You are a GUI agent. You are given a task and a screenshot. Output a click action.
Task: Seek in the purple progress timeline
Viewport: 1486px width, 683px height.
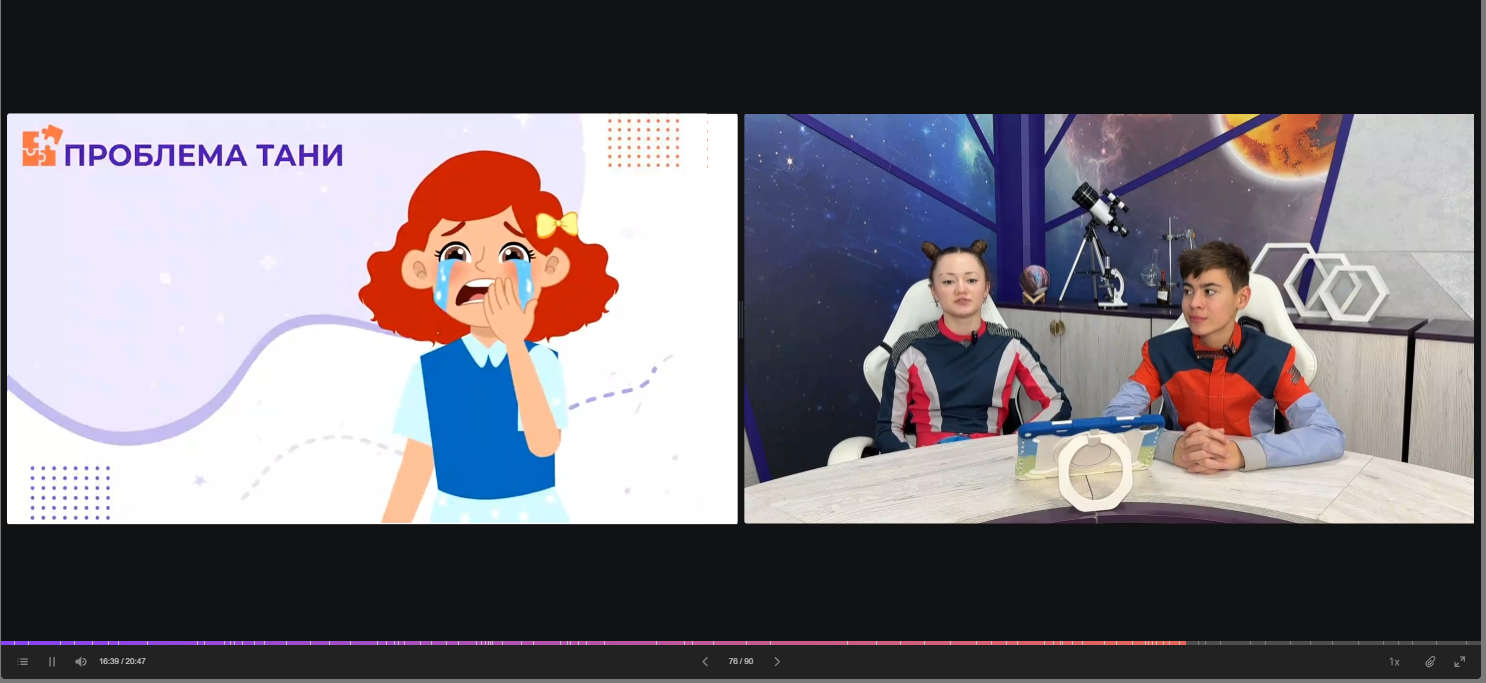tap(592, 642)
